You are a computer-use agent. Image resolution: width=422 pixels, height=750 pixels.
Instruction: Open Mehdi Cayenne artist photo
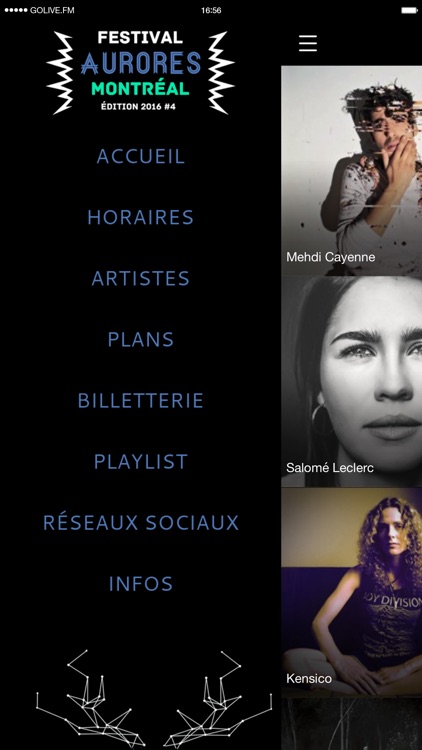coord(352,171)
